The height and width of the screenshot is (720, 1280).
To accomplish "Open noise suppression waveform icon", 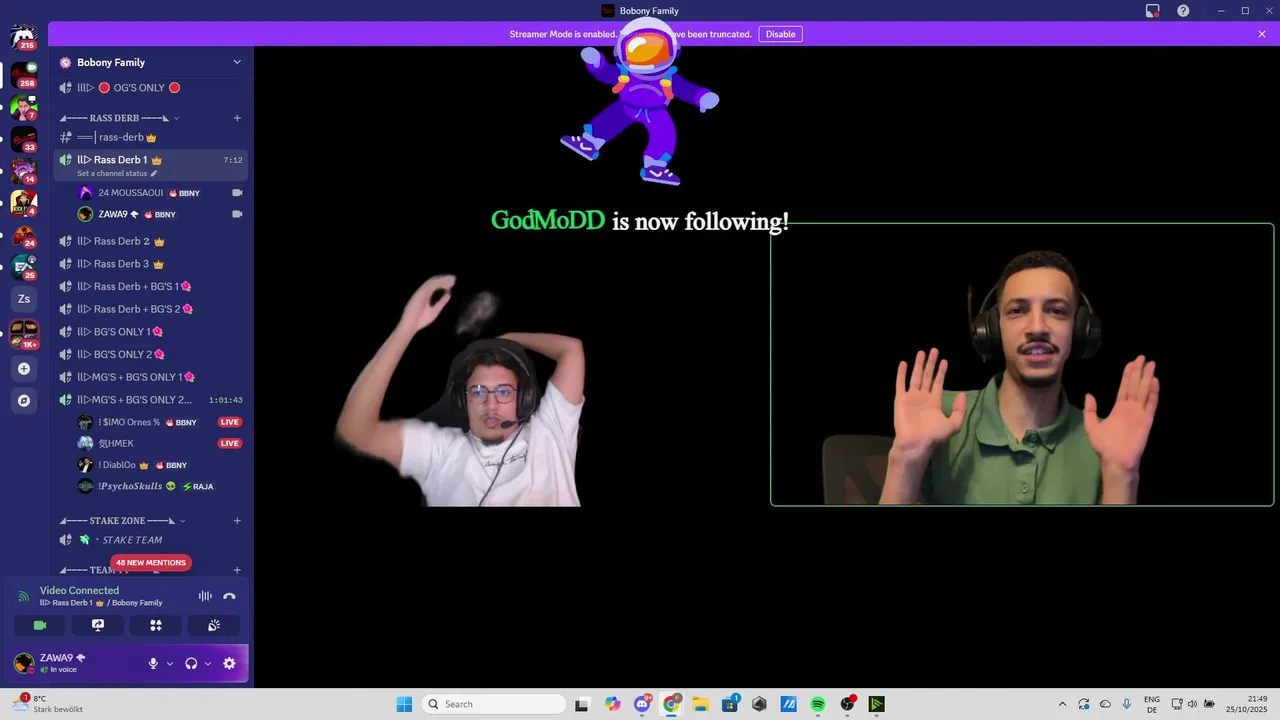I will click(x=205, y=596).
